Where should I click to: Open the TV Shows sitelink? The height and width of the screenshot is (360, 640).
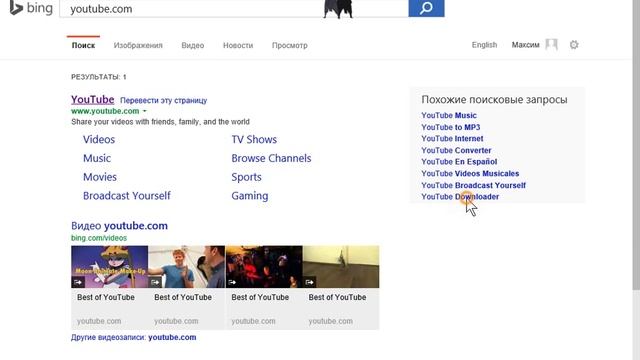pyautogui.click(x=254, y=140)
